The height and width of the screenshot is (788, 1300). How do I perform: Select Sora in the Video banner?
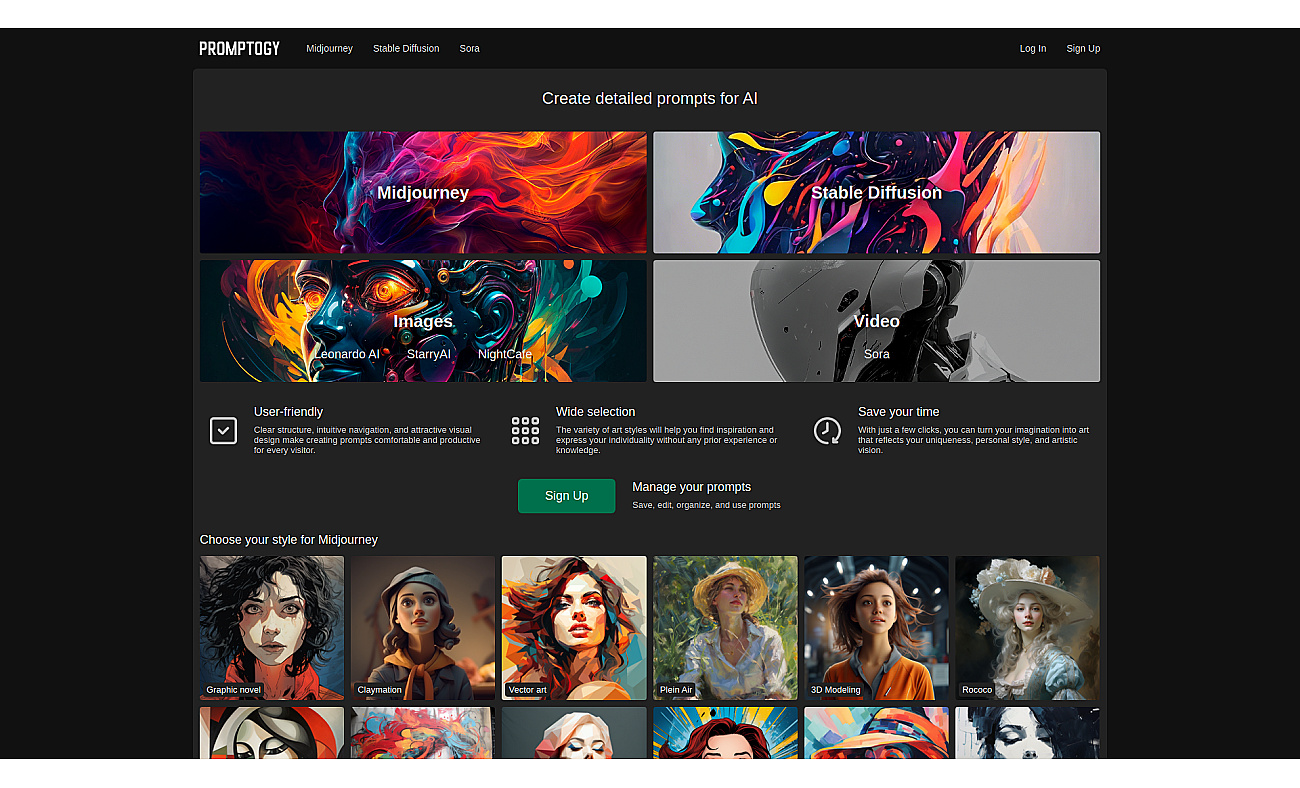coord(876,354)
